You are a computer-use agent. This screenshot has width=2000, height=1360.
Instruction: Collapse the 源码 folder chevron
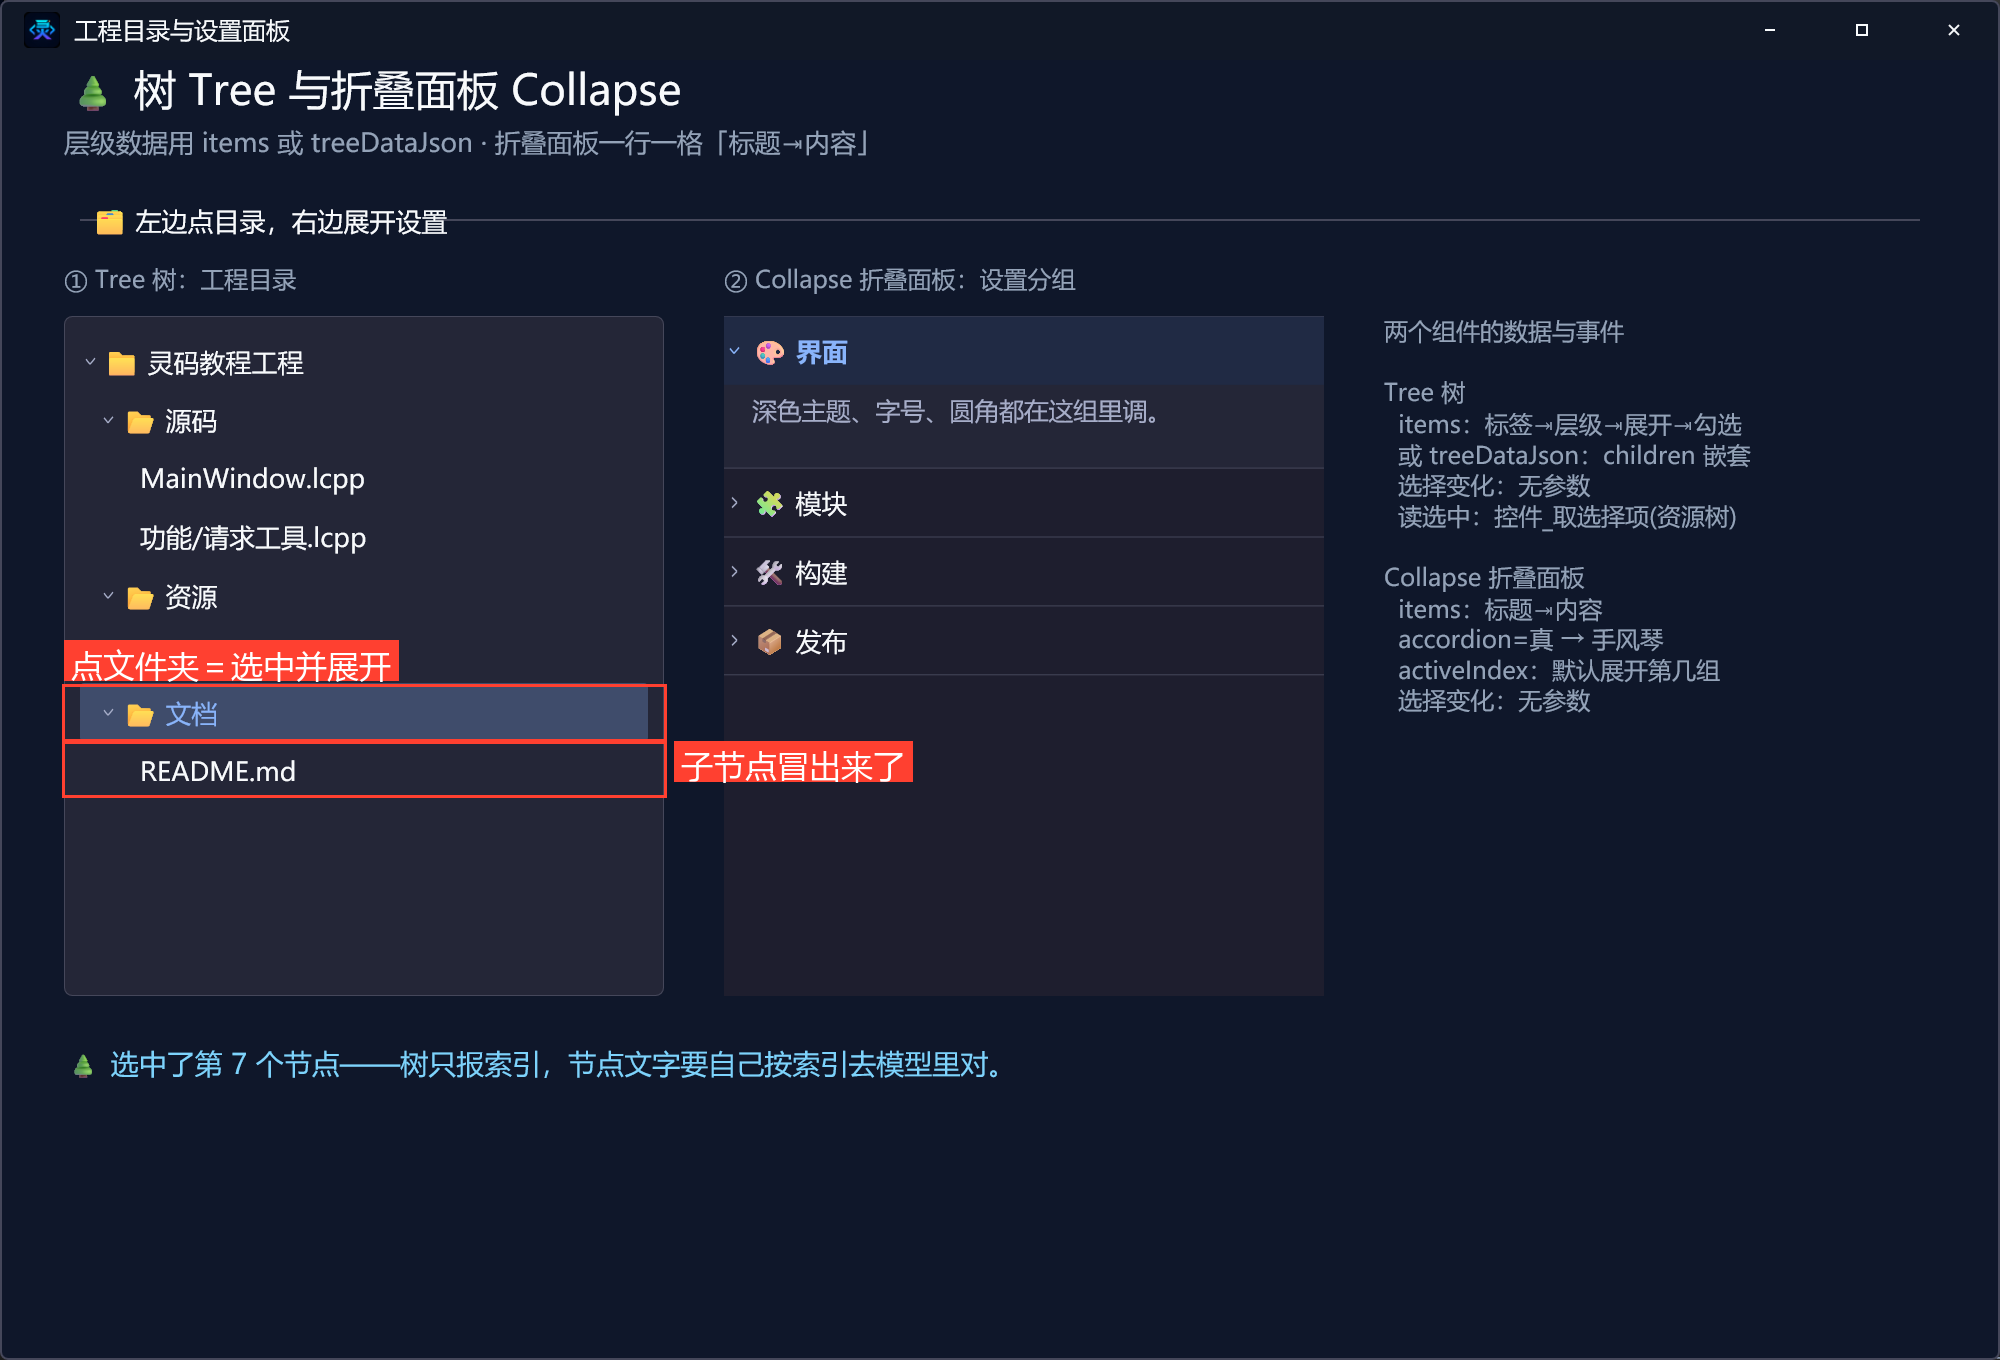pyautogui.click(x=108, y=421)
